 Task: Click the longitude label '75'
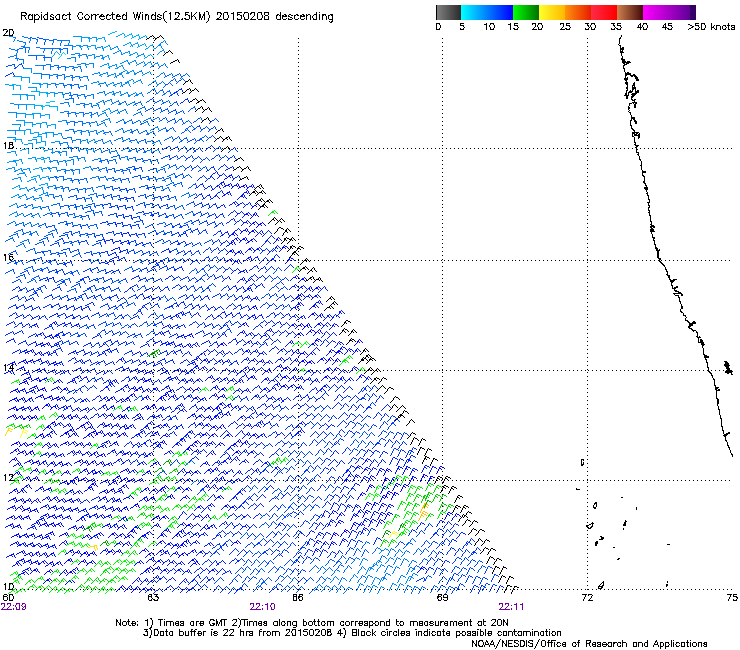click(x=732, y=598)
